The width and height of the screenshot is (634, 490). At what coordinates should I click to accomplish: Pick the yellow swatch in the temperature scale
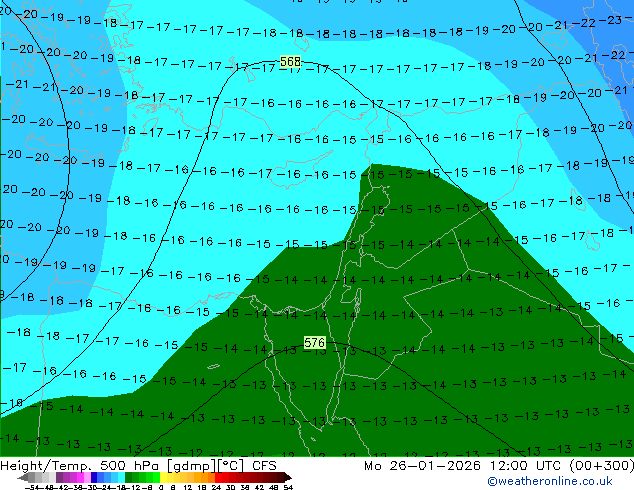click(164, 477)
